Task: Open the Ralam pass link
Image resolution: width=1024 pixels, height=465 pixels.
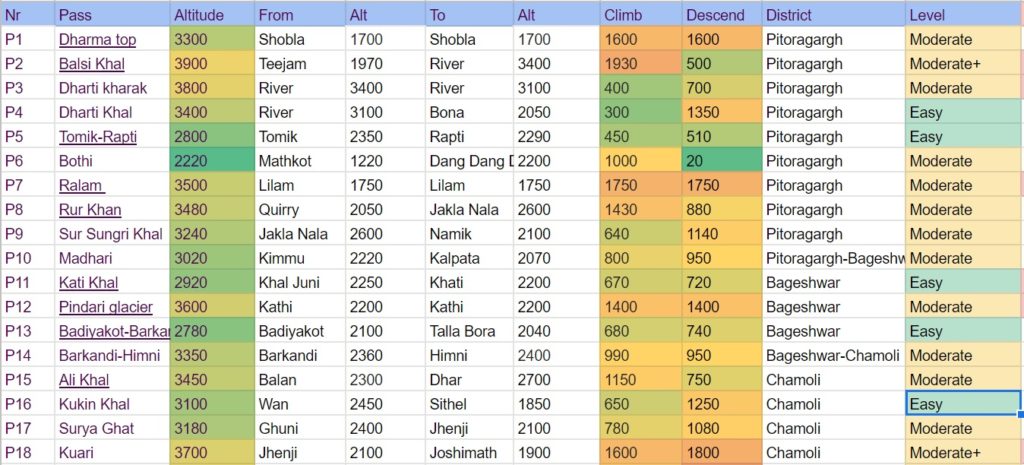Action: (x=82, y=185)
